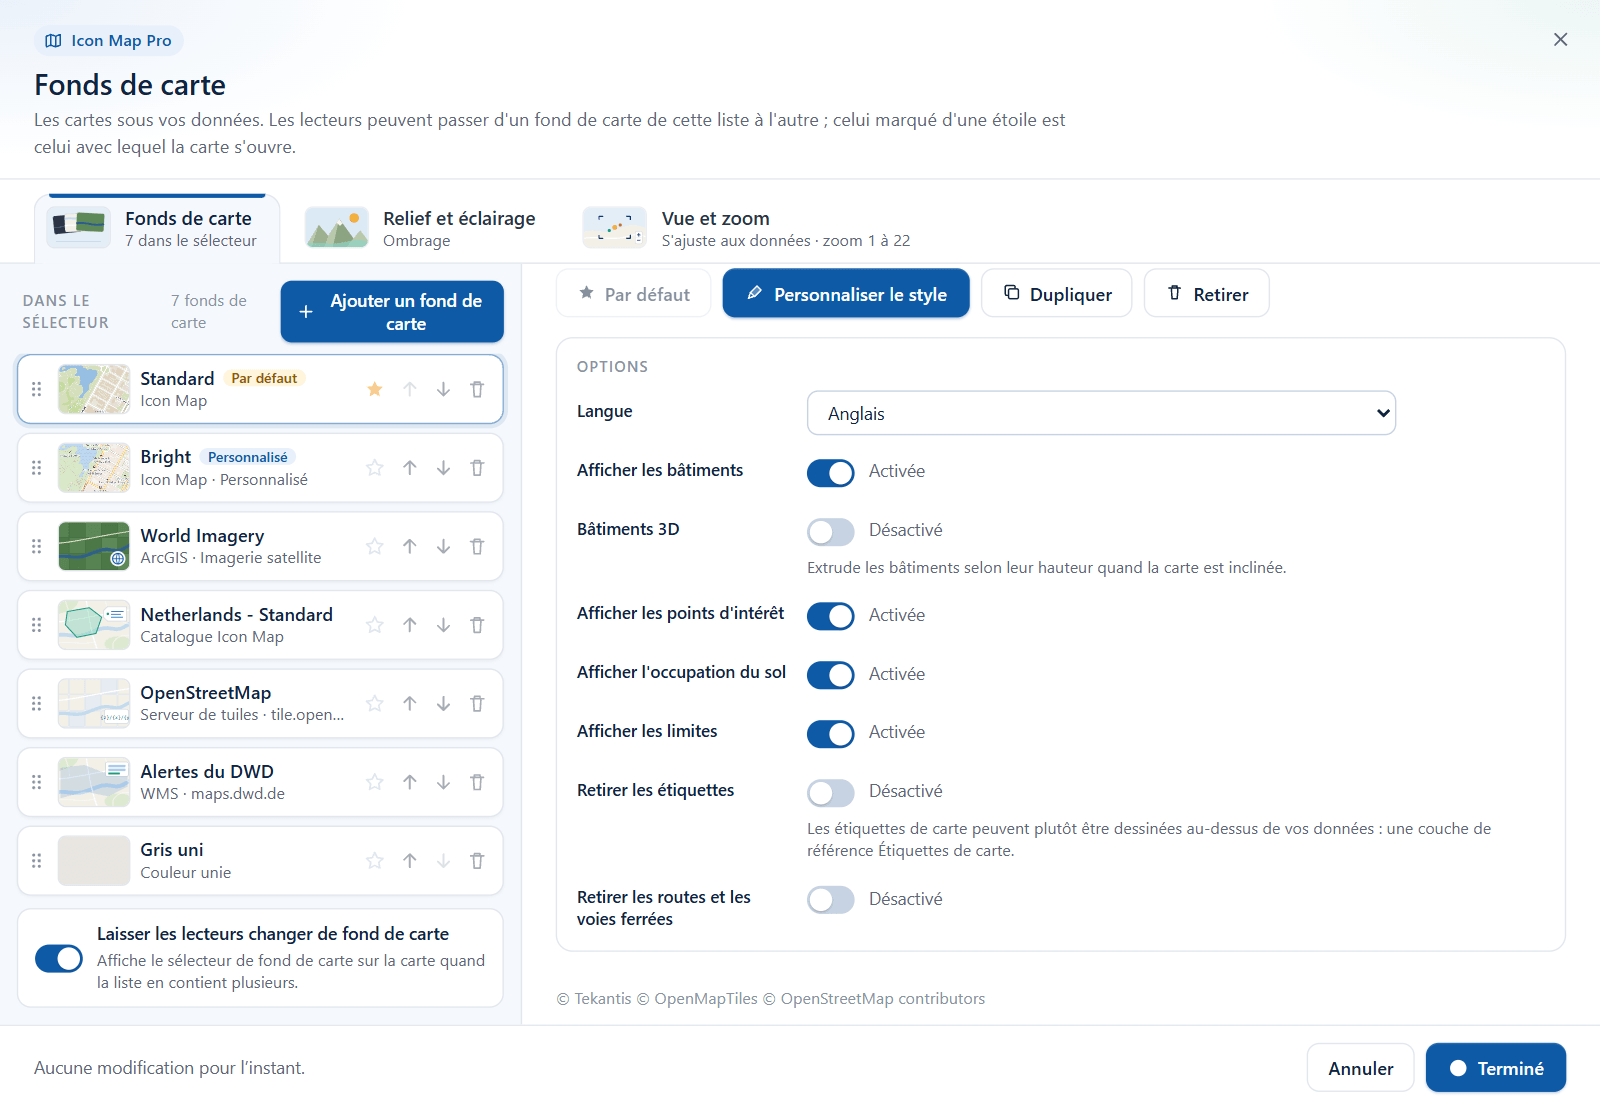
Task: Toggle Afficher les limites switch
Action: [x=831, y=734]
